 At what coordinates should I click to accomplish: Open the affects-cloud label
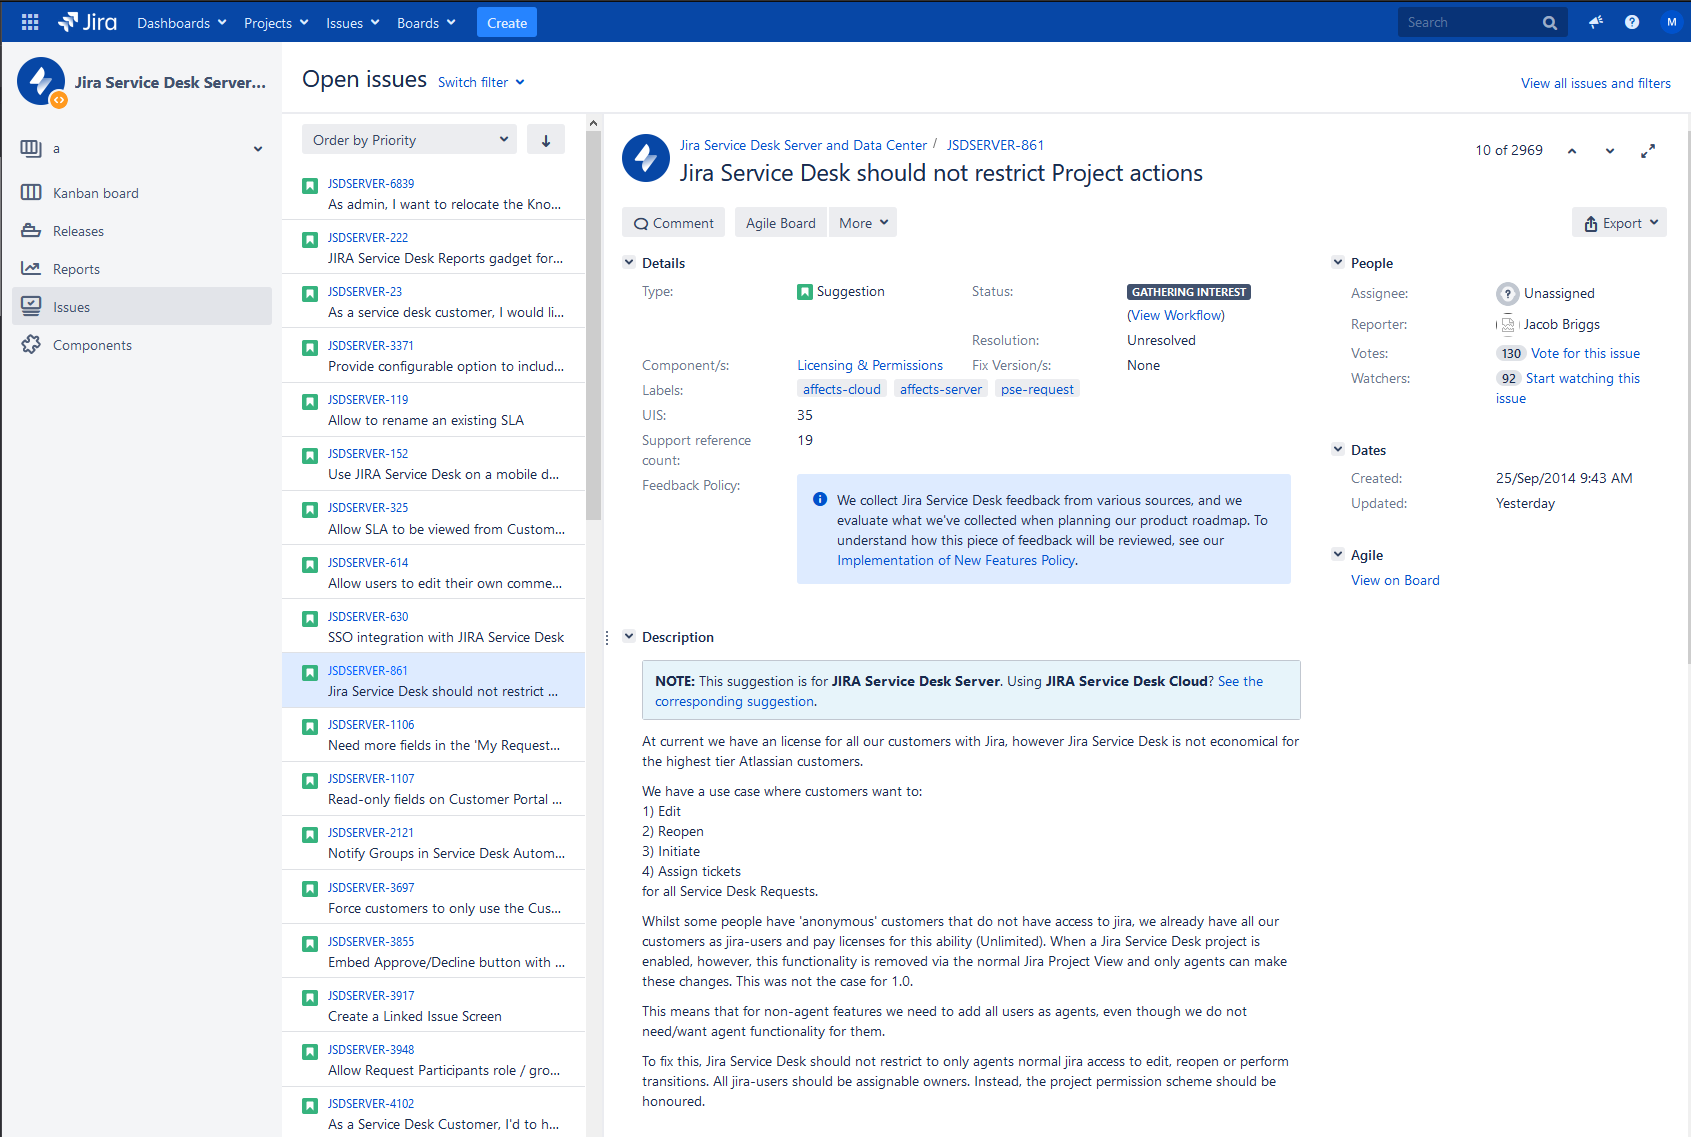click(842, 389)
